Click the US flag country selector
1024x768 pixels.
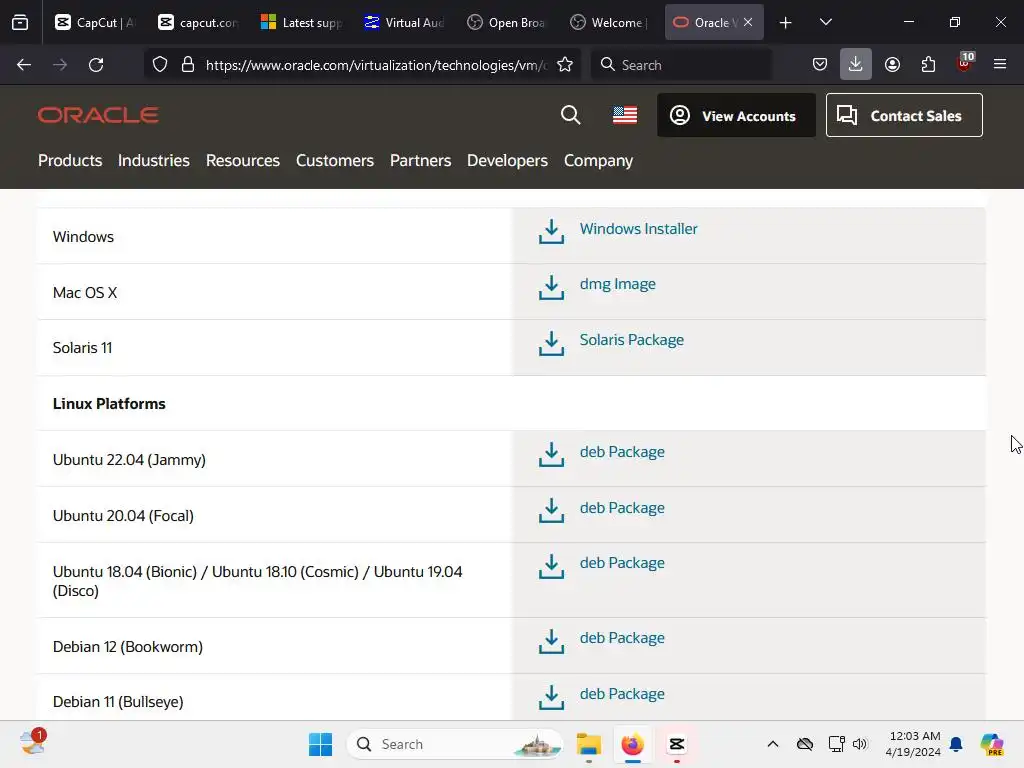click(625, 115)
